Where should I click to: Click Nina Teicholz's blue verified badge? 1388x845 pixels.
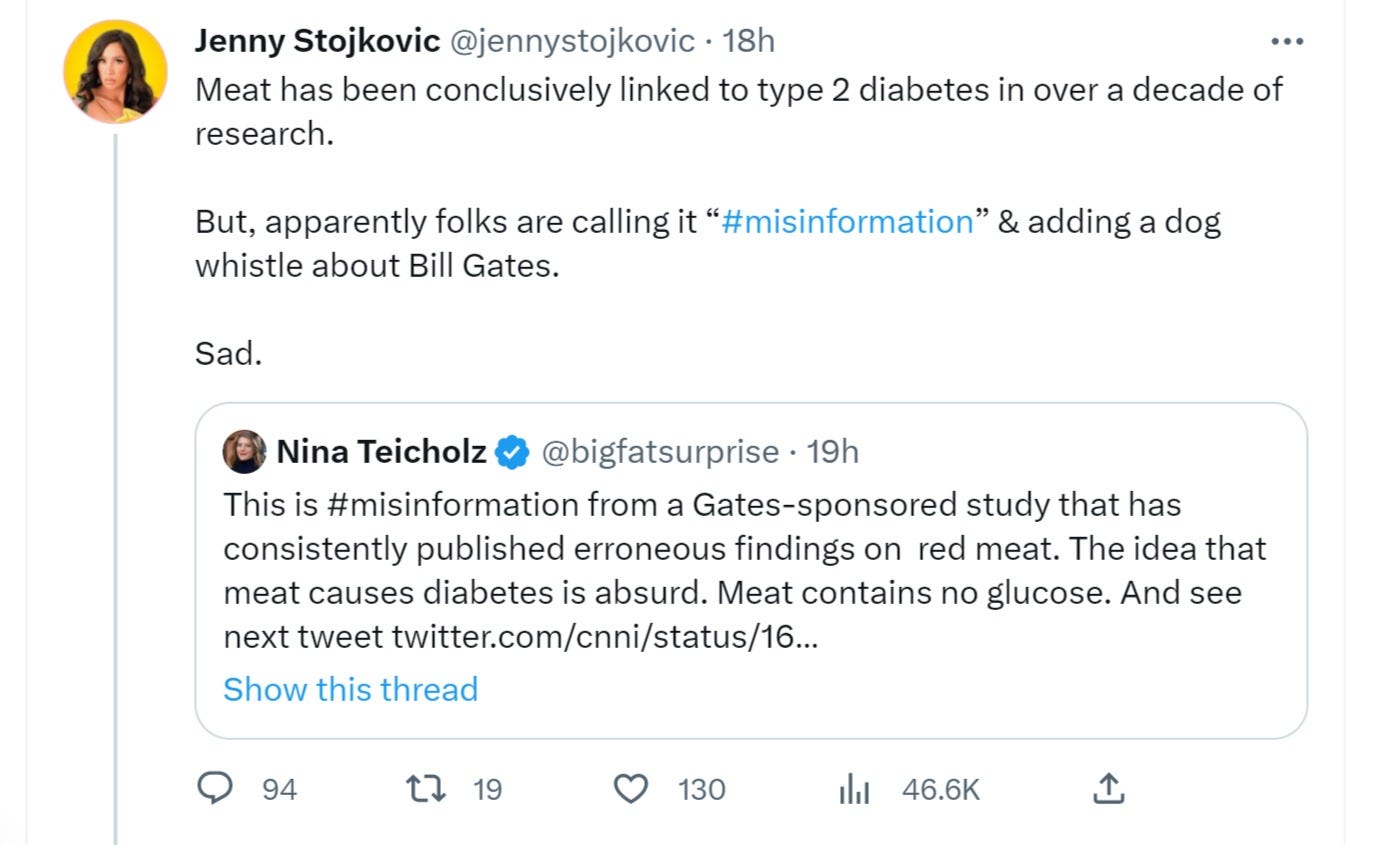coord(513,452)
